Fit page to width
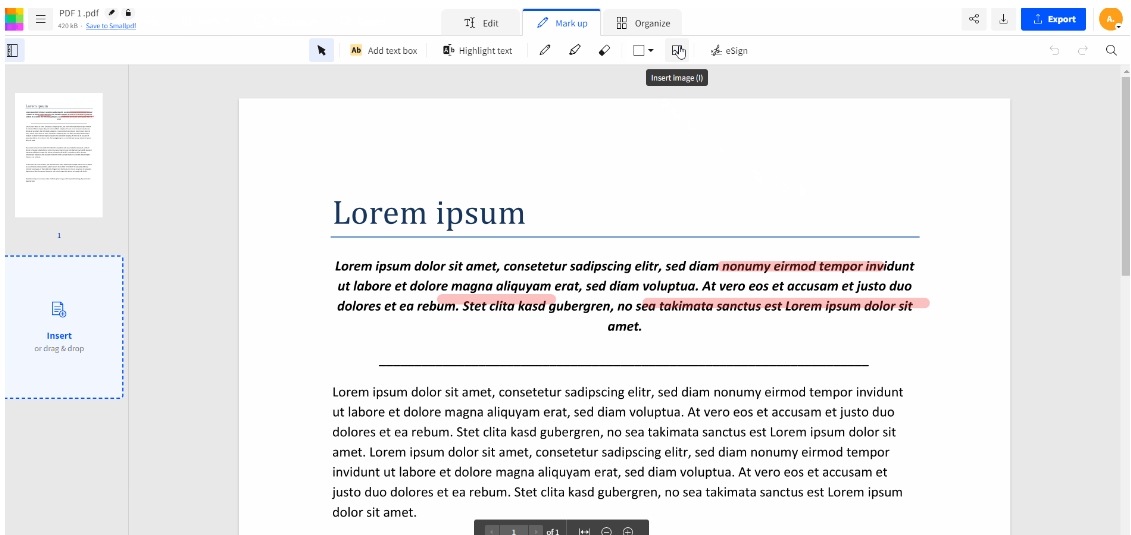The width and height of the screenshot is (1131, 535). (584, 531)
